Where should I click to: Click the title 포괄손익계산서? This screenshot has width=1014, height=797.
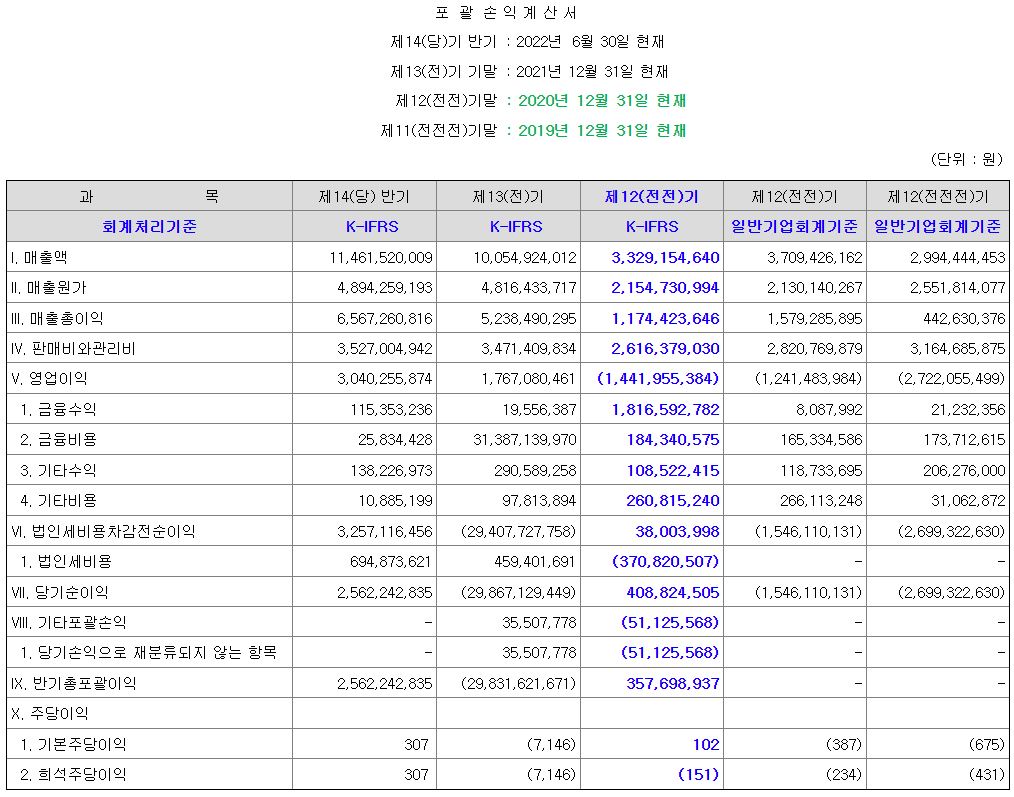pos(506,13)
